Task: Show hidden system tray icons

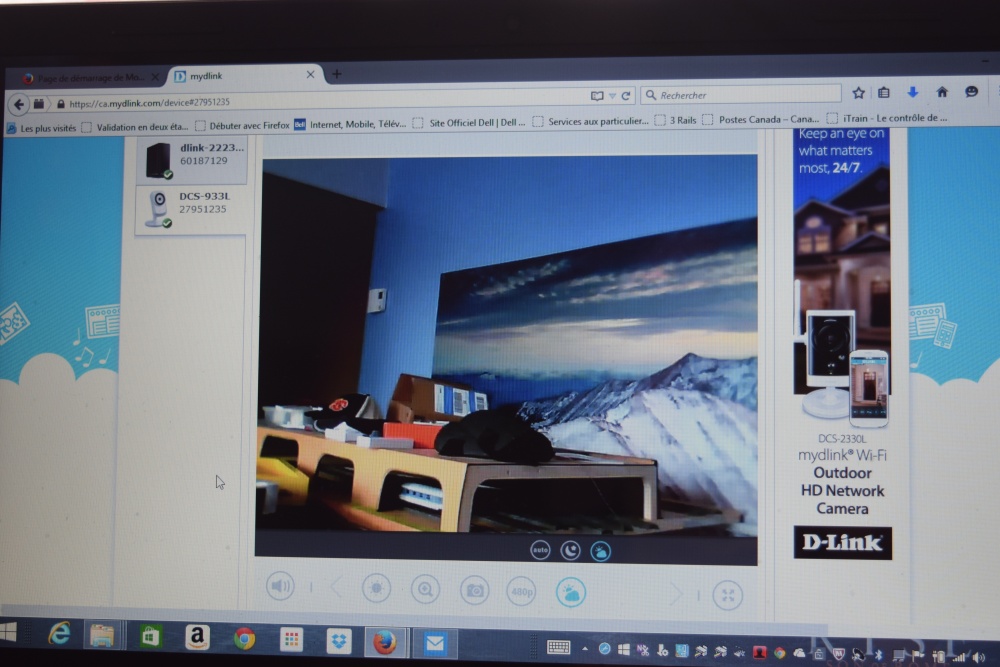Action: (x=585, y=649)
